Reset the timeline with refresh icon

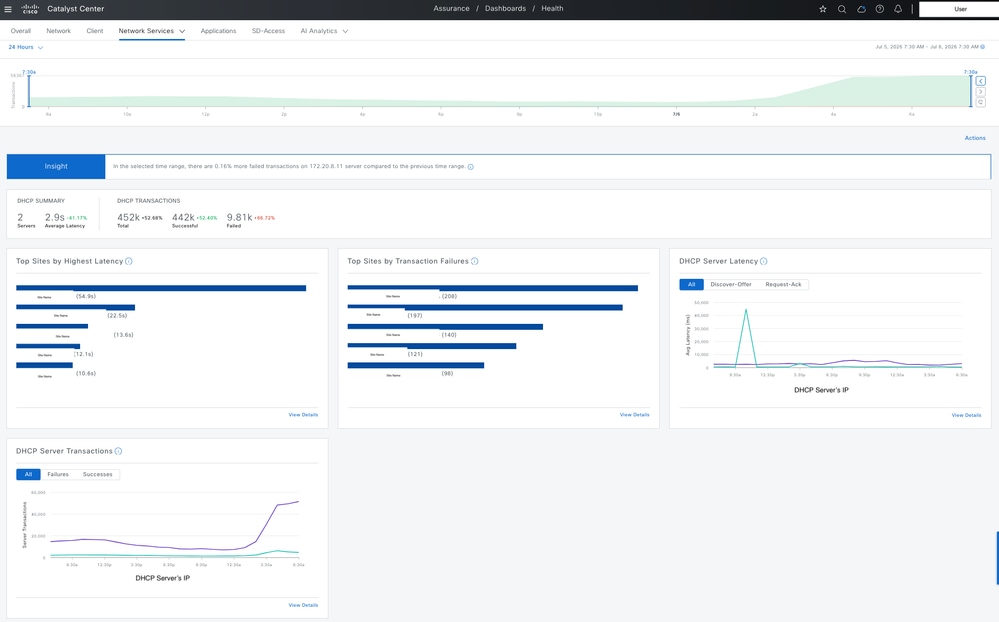pyautogui.click(x=981, y=102)
